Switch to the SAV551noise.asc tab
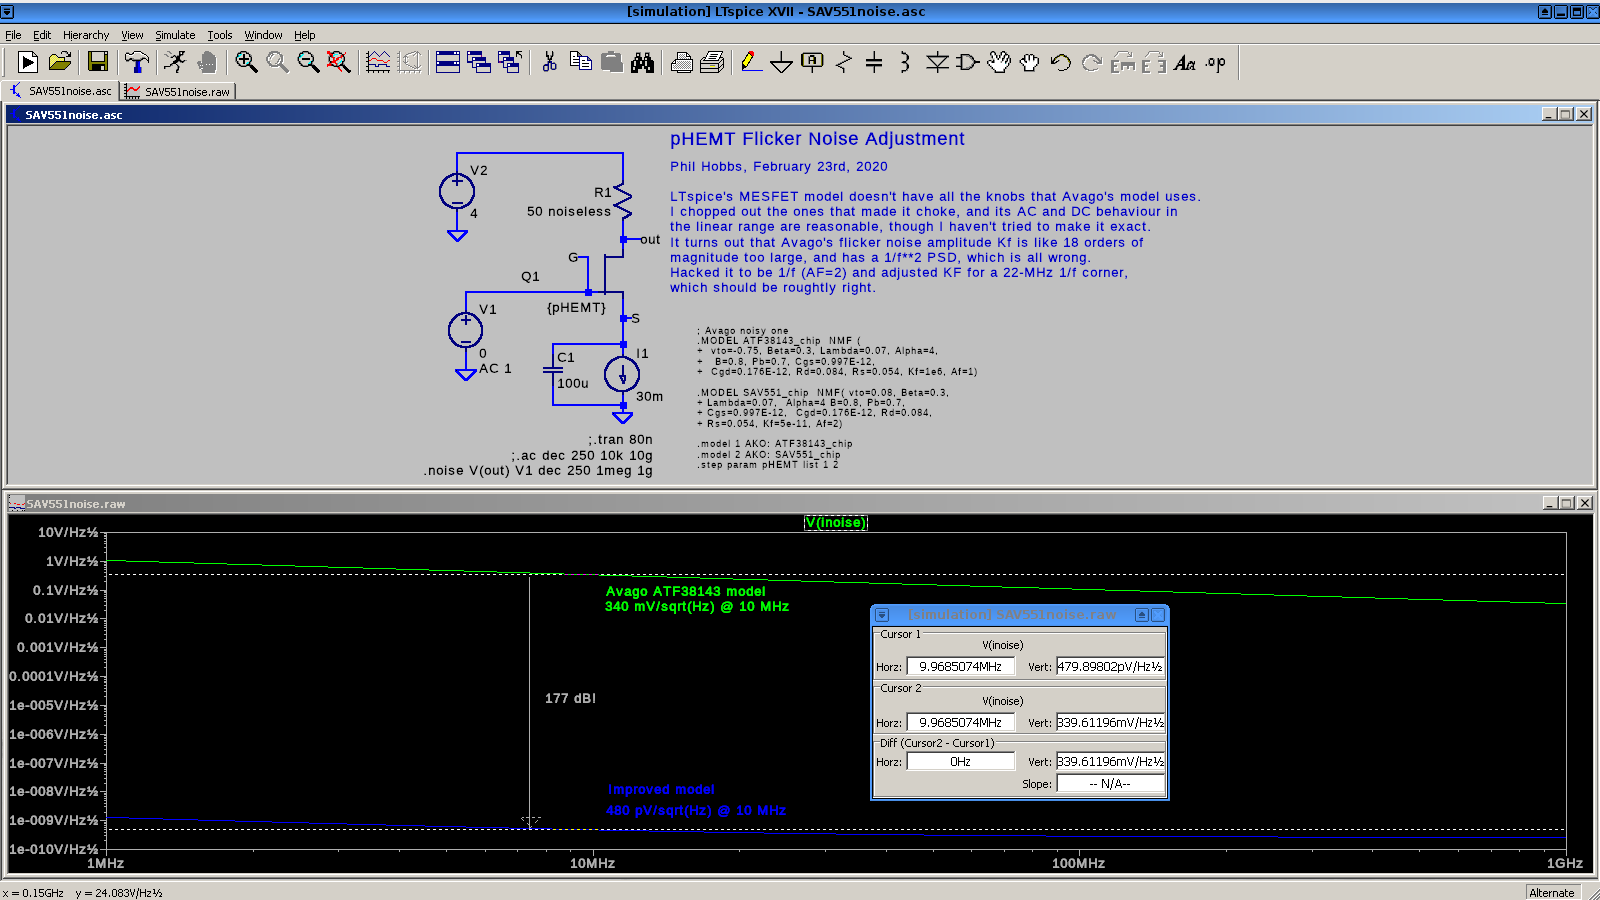 tap(61, 91)
